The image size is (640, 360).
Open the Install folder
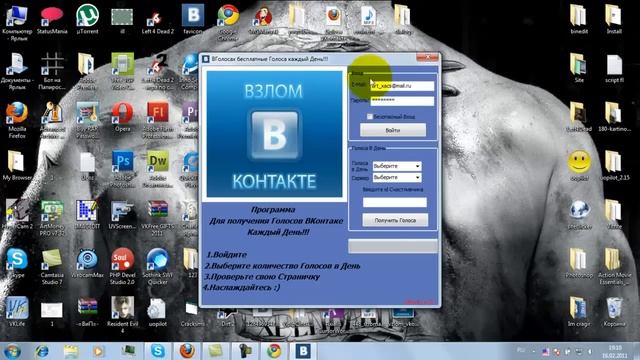click(613, 19)
